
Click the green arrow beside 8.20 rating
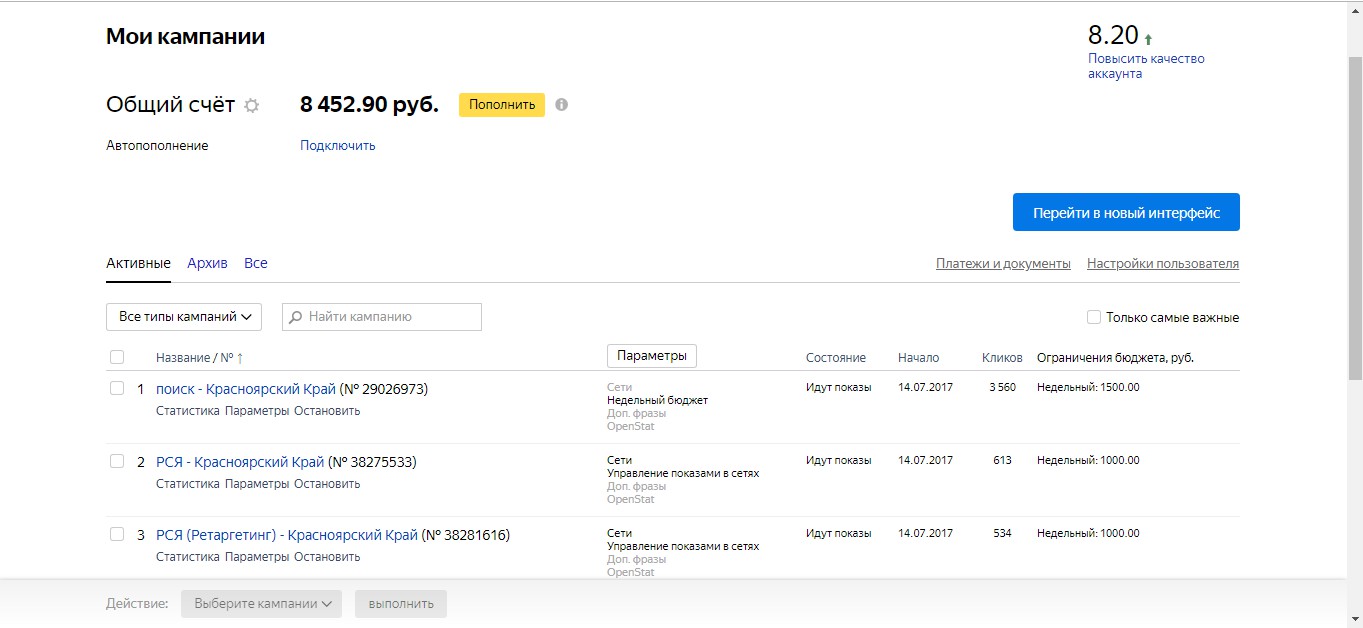coord(1148,39)
